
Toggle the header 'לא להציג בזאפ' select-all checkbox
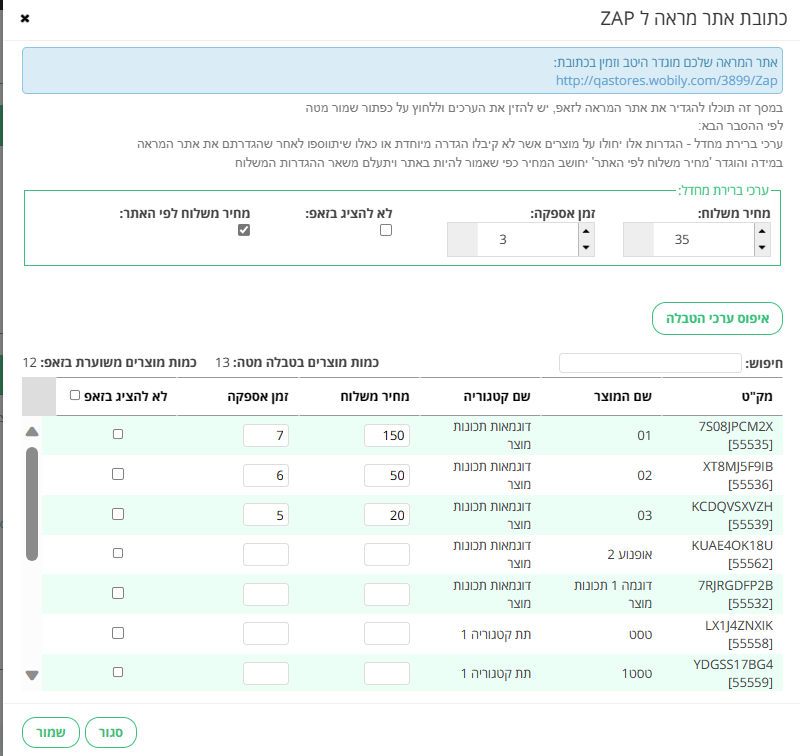[75, 395]
